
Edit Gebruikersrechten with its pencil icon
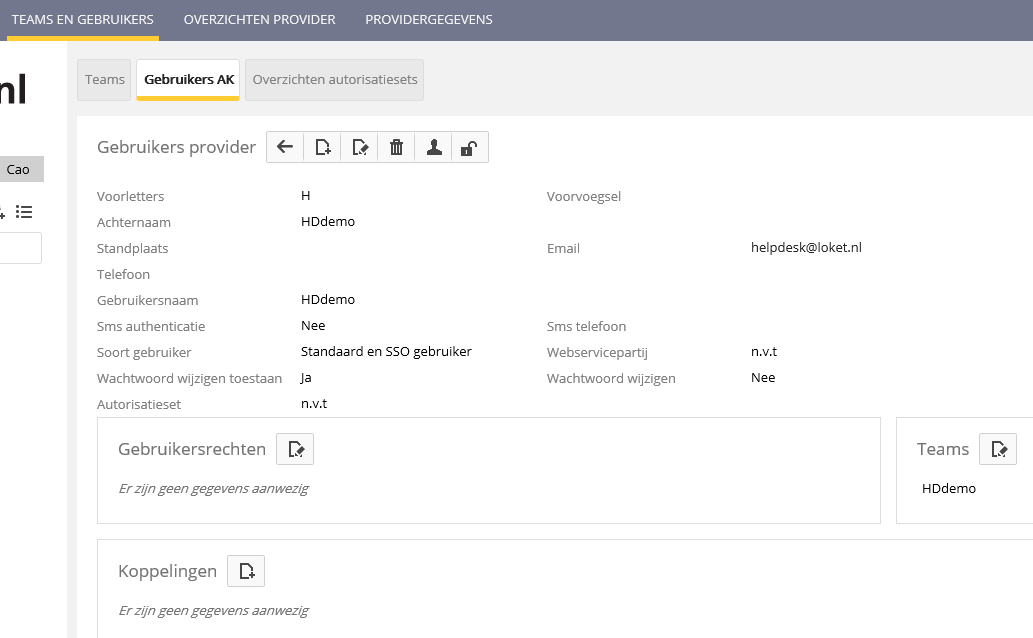pos(295,449)
